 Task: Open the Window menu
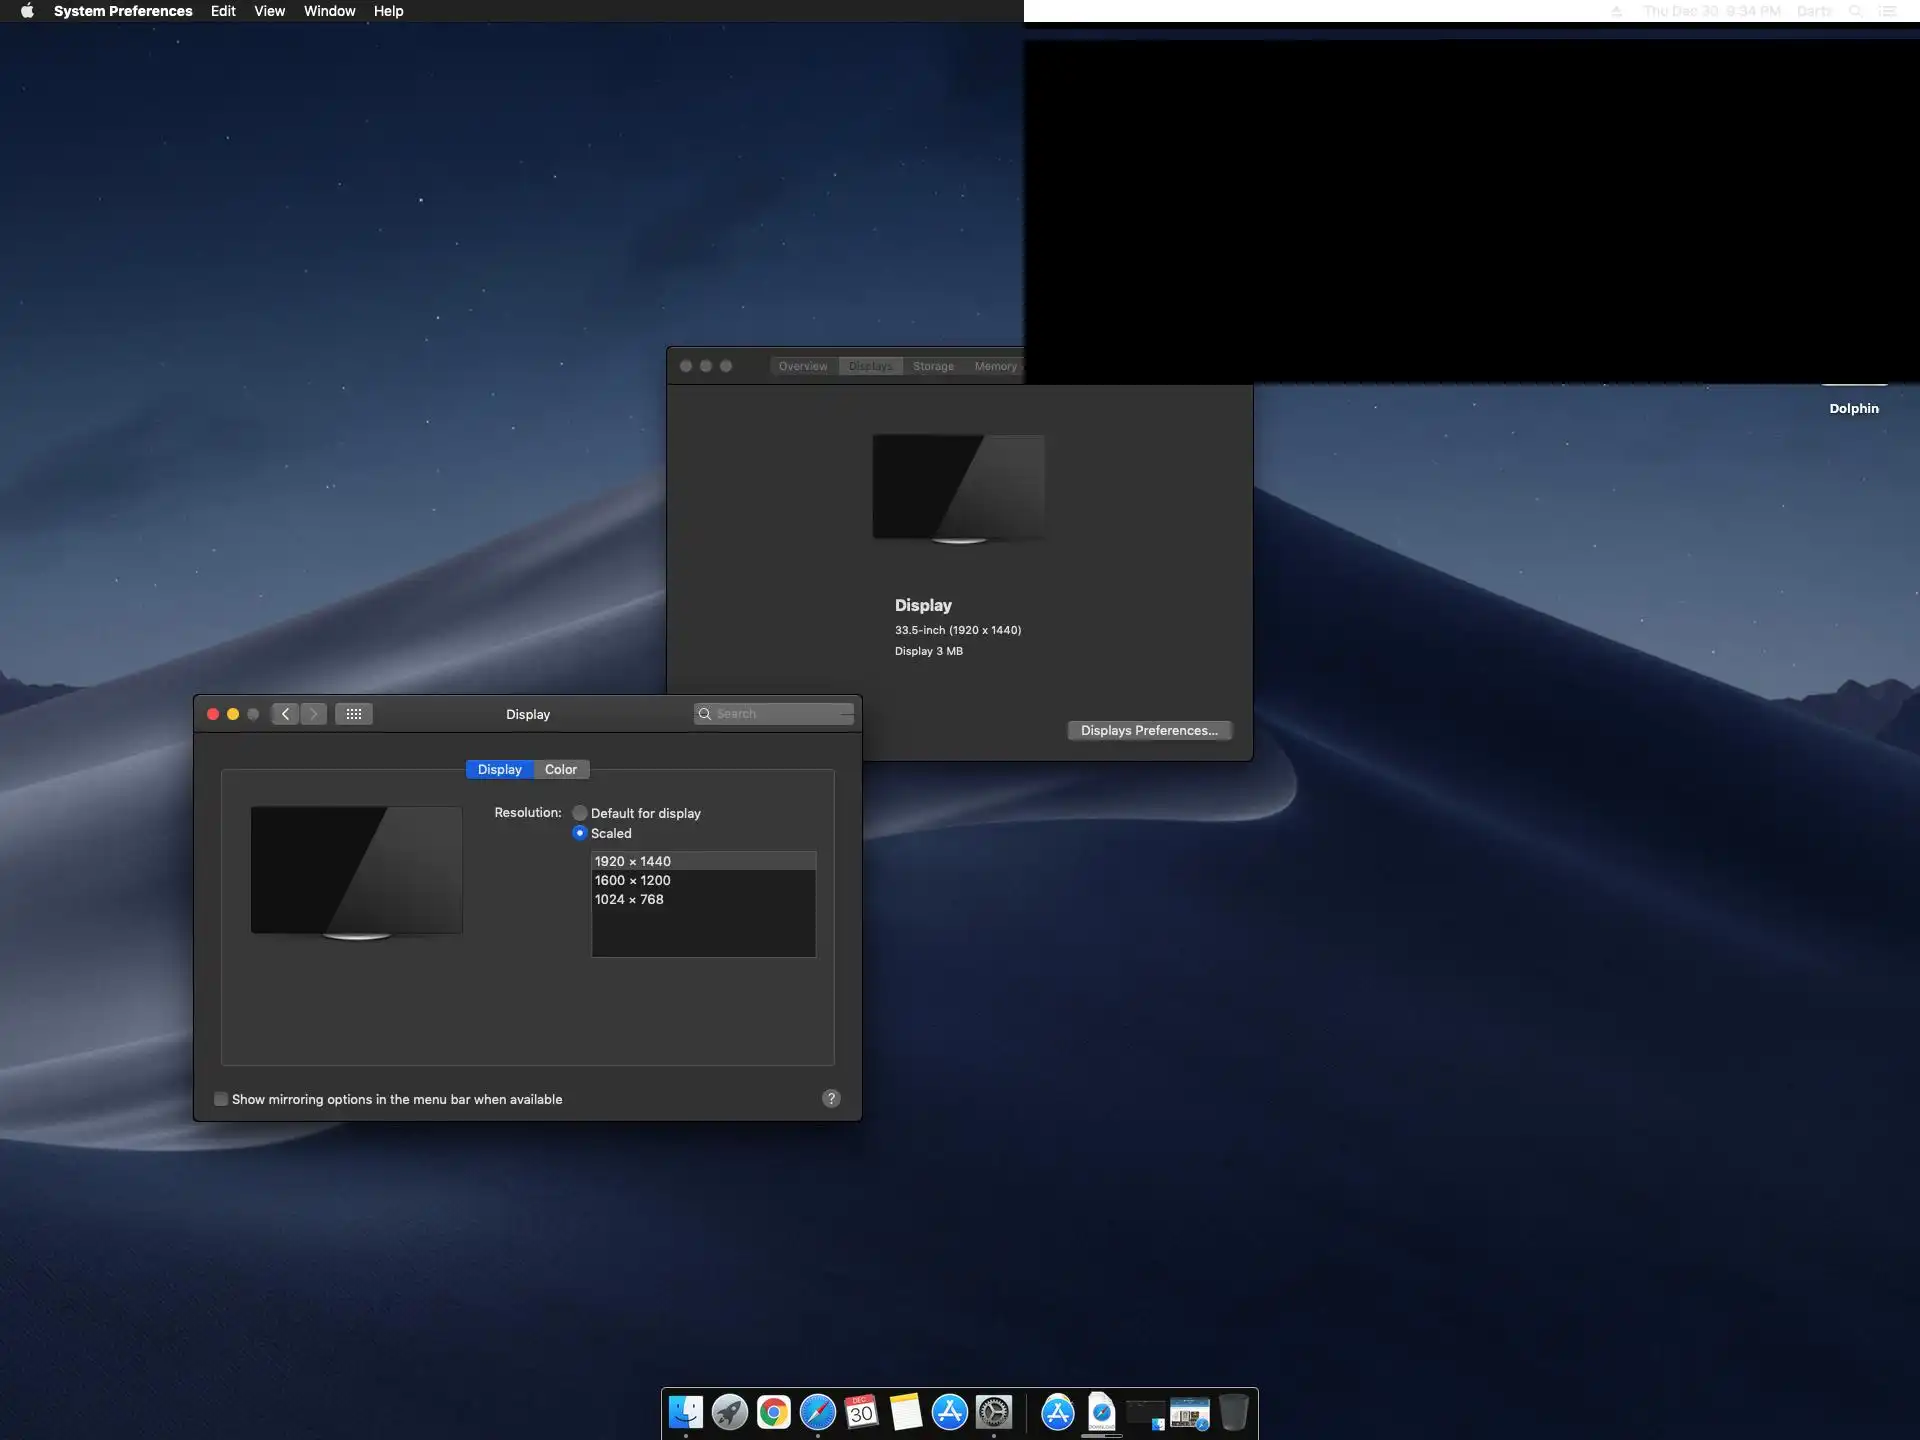point(329,11)
